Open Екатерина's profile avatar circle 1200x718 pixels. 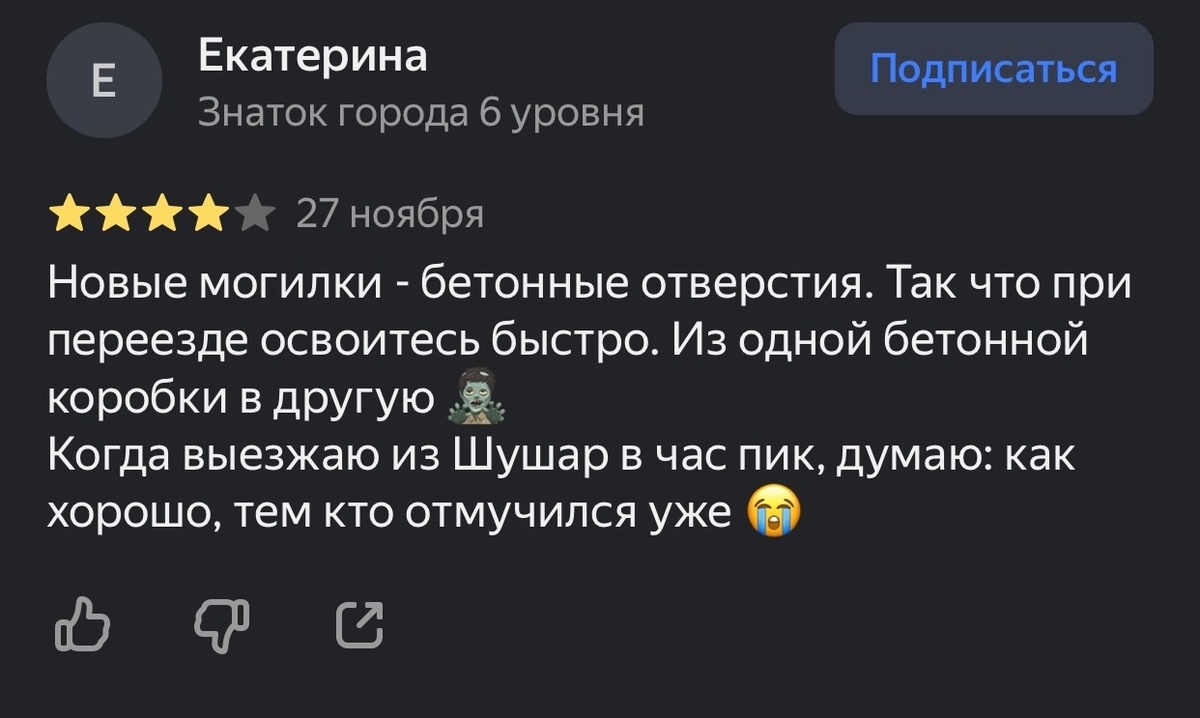click(104, 81)
